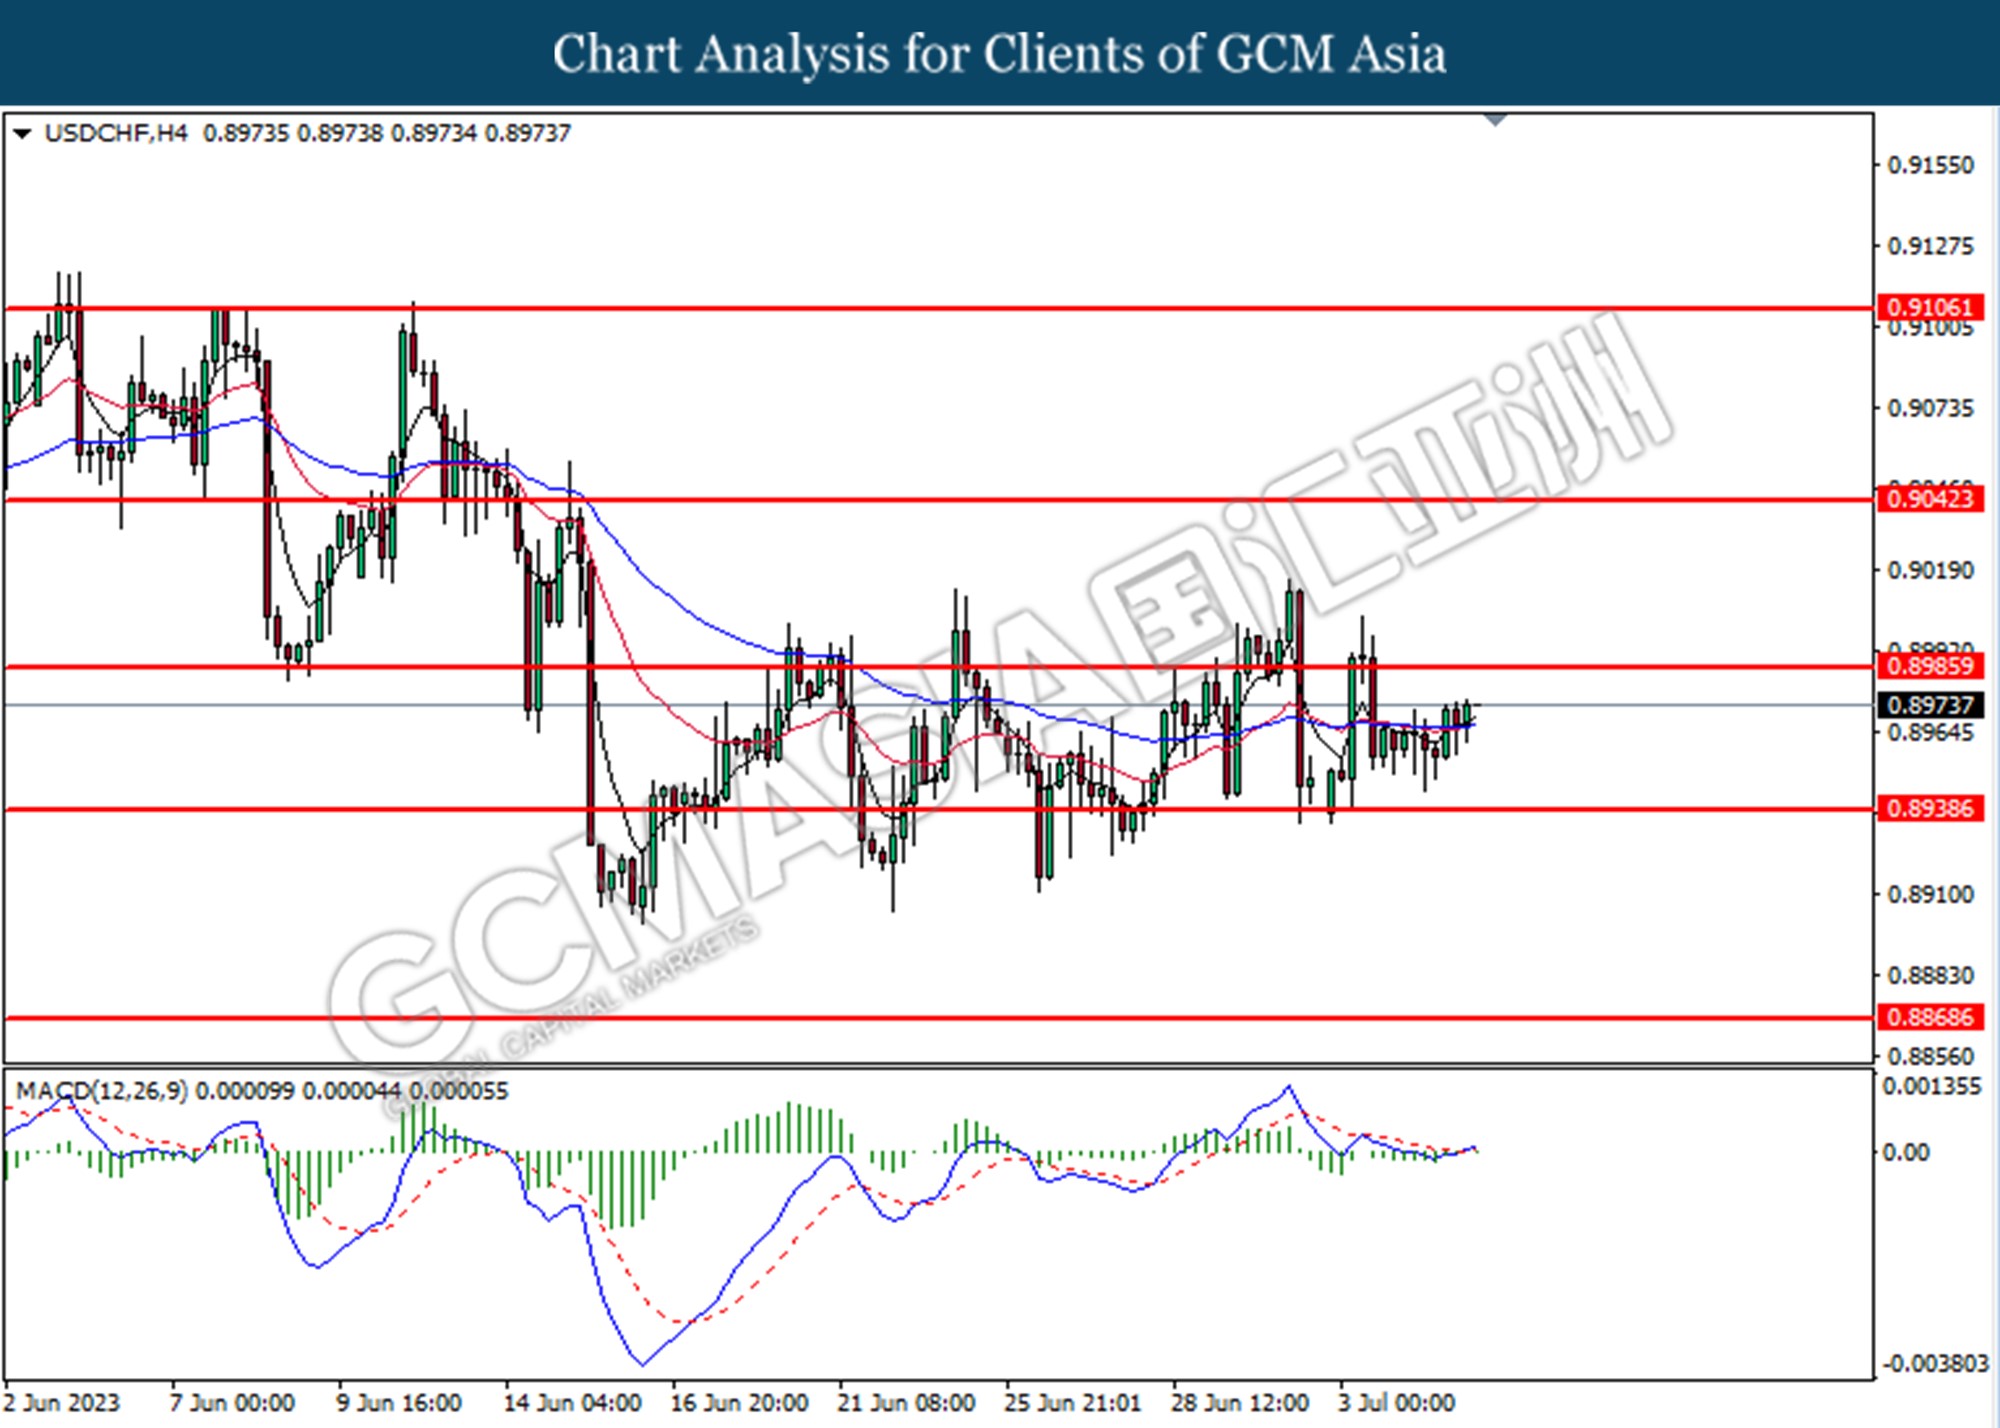Click the 0.88830 price axis value

click(1930, 975)
